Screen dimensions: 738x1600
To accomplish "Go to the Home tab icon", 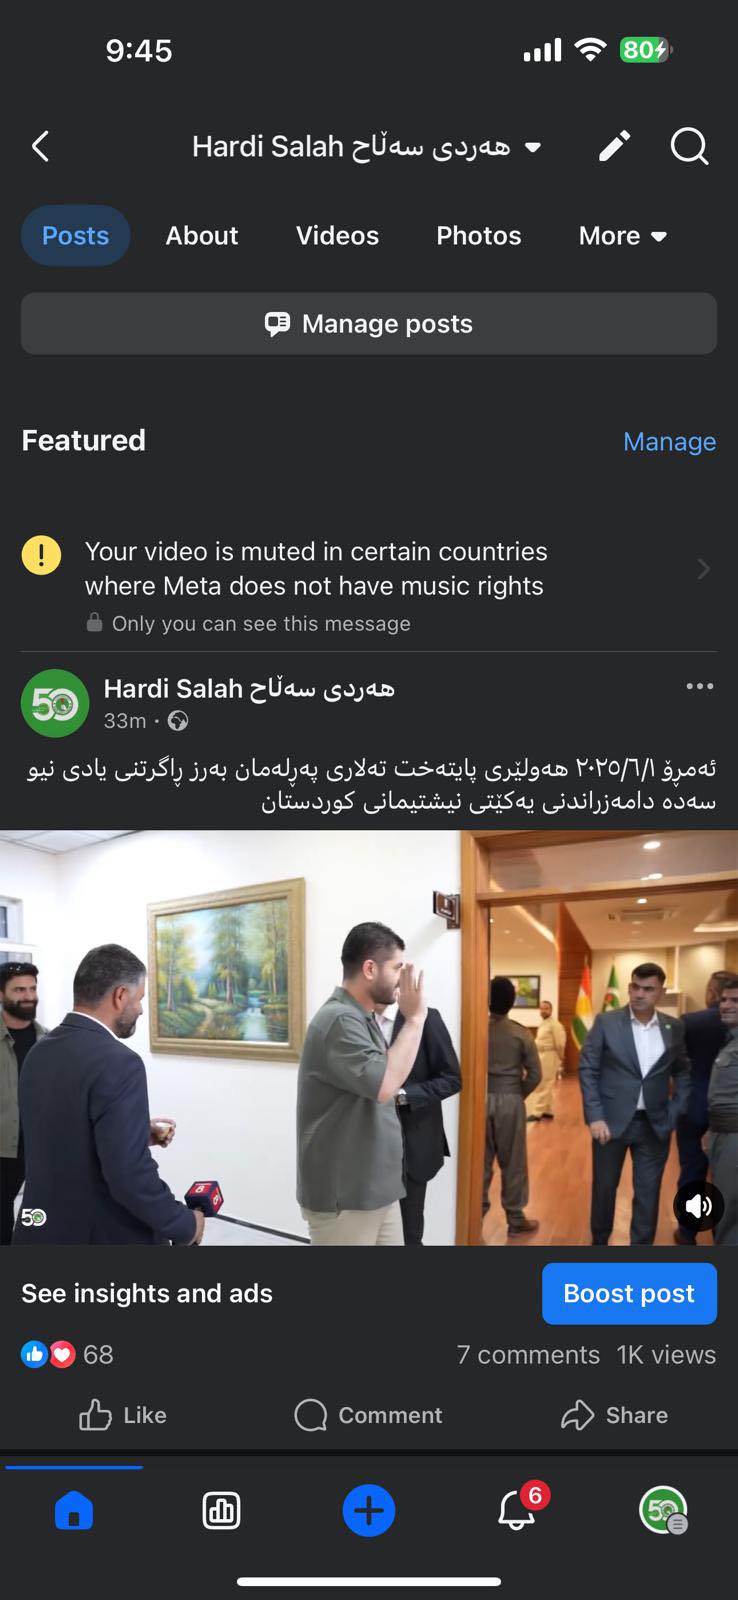I will coord(74,1510).
